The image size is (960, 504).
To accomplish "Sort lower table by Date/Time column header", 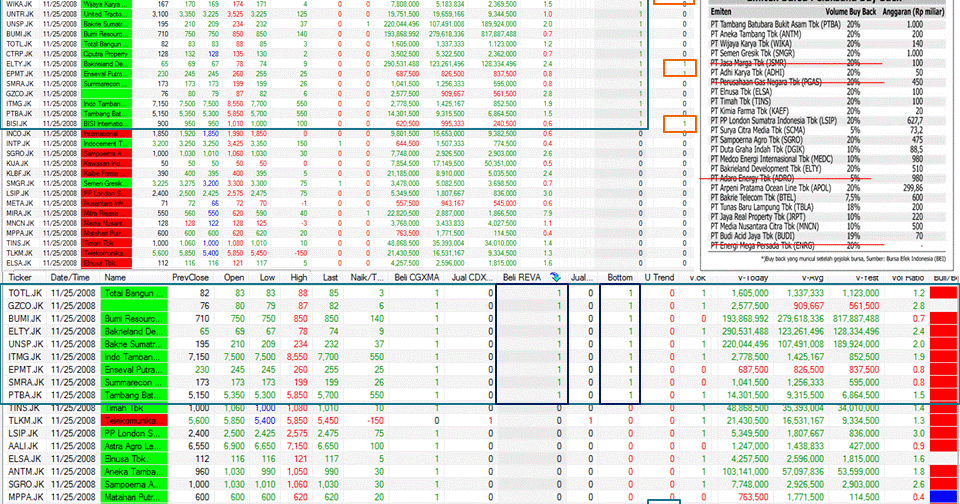I will click(x=70, y=277).
